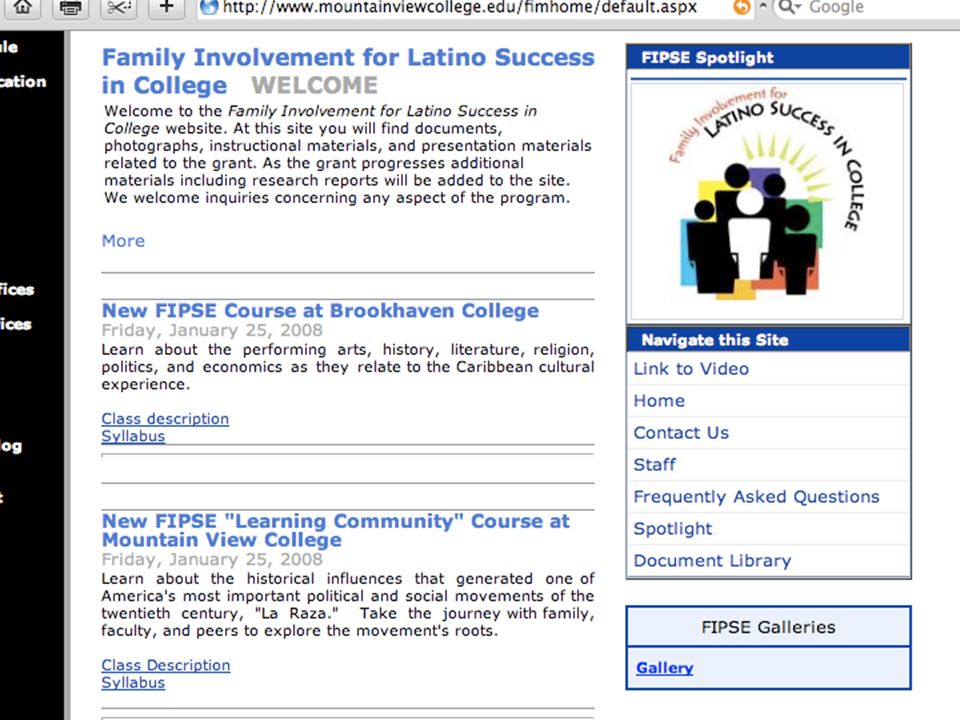Click the Latino Success in College logo image

coord(767,201)
